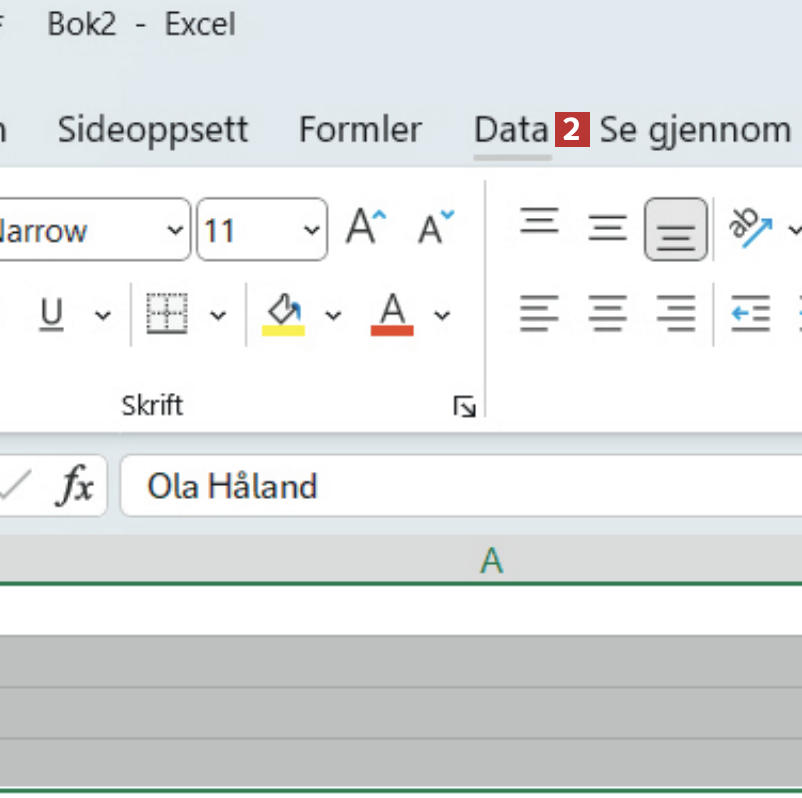Expand the fill color dropdown arrow
Viewport: 802px width, 798px height.
click(333, 316)
